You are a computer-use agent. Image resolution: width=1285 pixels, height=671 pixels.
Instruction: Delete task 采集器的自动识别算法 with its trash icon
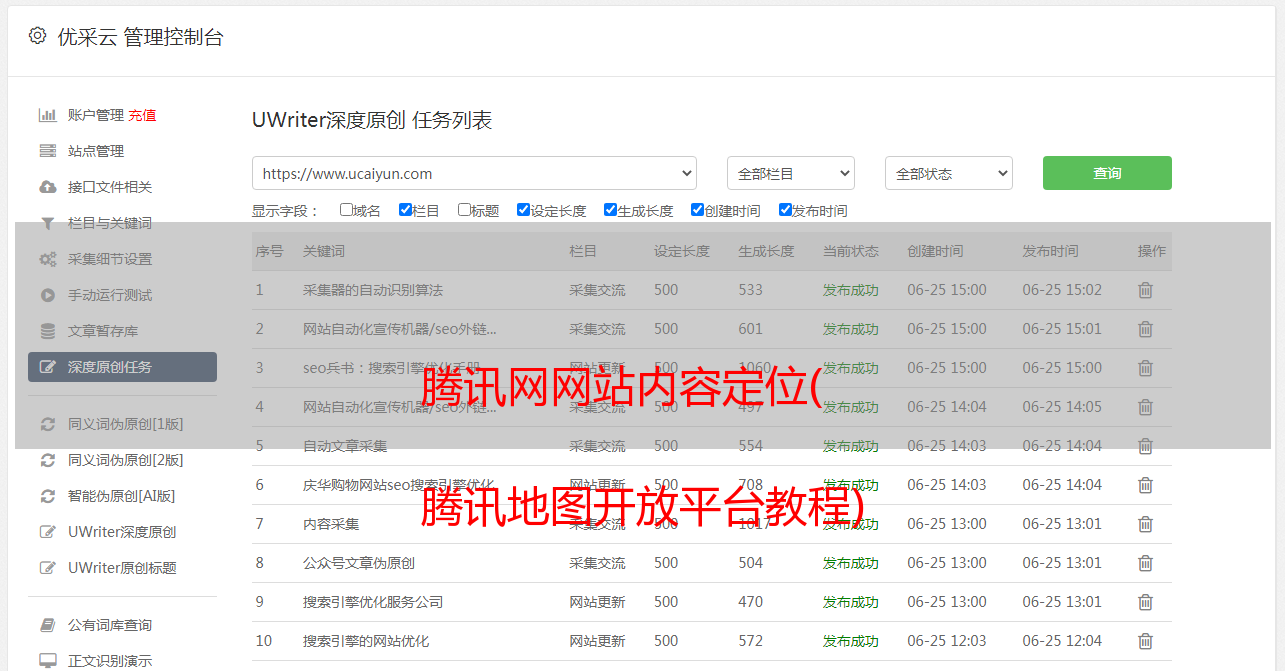[1145, 290]
